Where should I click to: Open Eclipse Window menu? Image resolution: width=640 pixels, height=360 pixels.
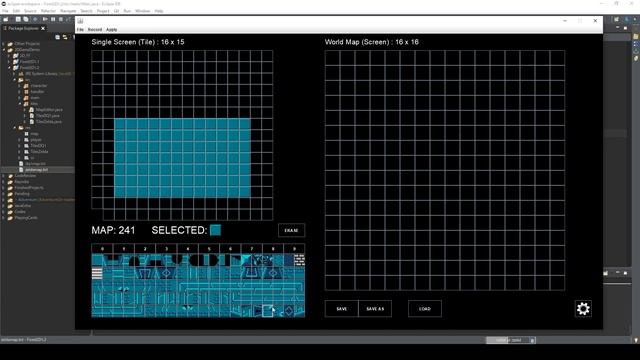click(x=142, y=11)
